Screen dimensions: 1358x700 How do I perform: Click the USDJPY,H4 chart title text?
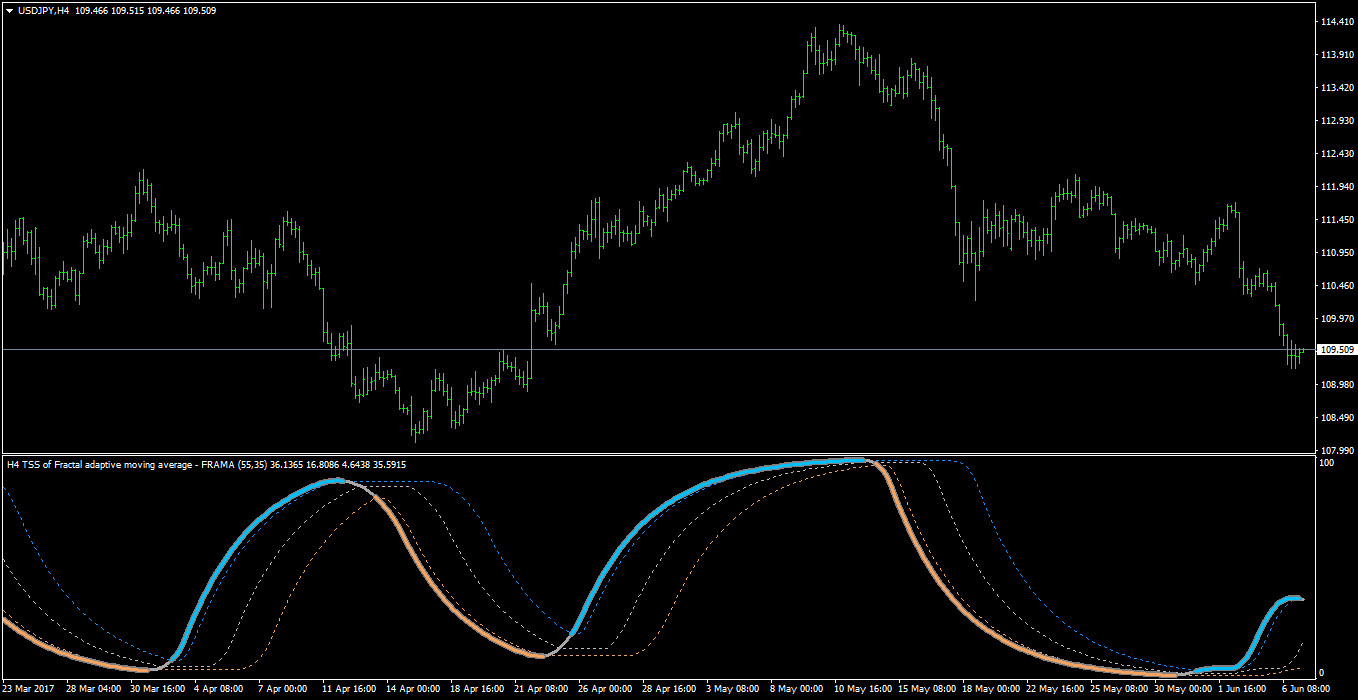(x=43, y=10)
